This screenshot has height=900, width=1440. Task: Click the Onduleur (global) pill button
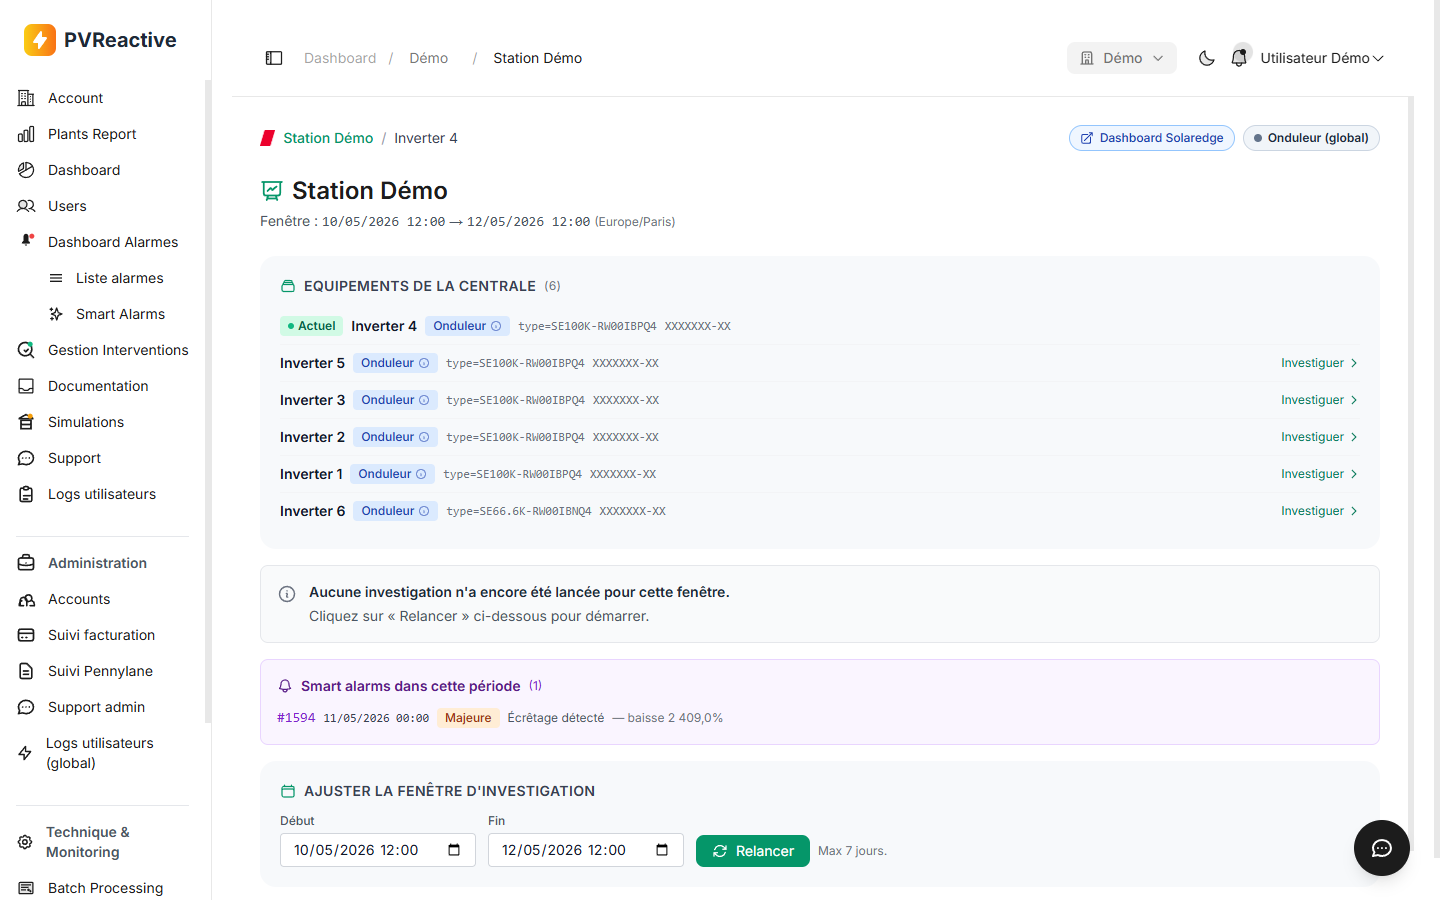(x=1311, y=138)
